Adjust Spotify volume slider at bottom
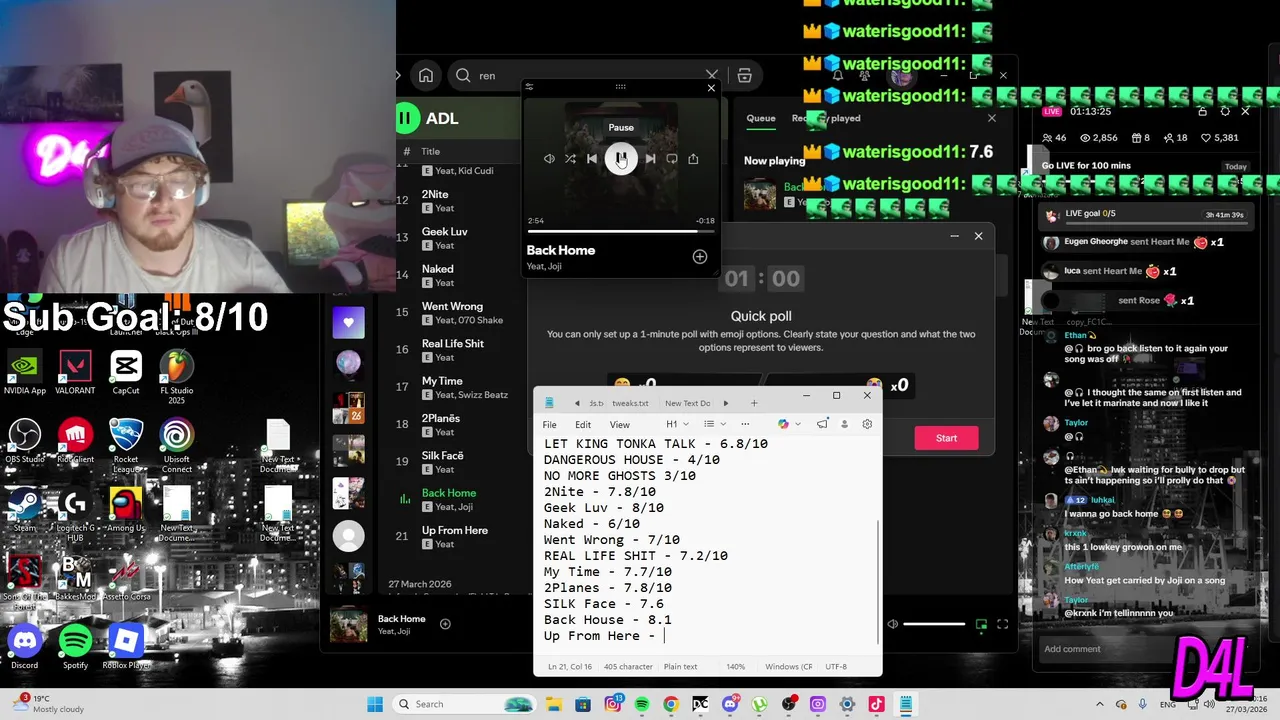1280x720 pixels. (934, 624)
